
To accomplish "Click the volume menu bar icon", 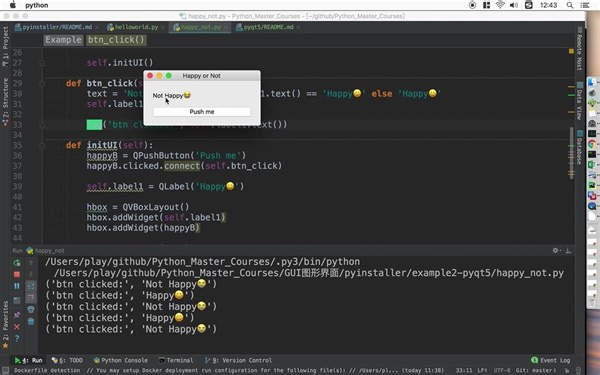I will pyautogui.click(x=514, y=5).
